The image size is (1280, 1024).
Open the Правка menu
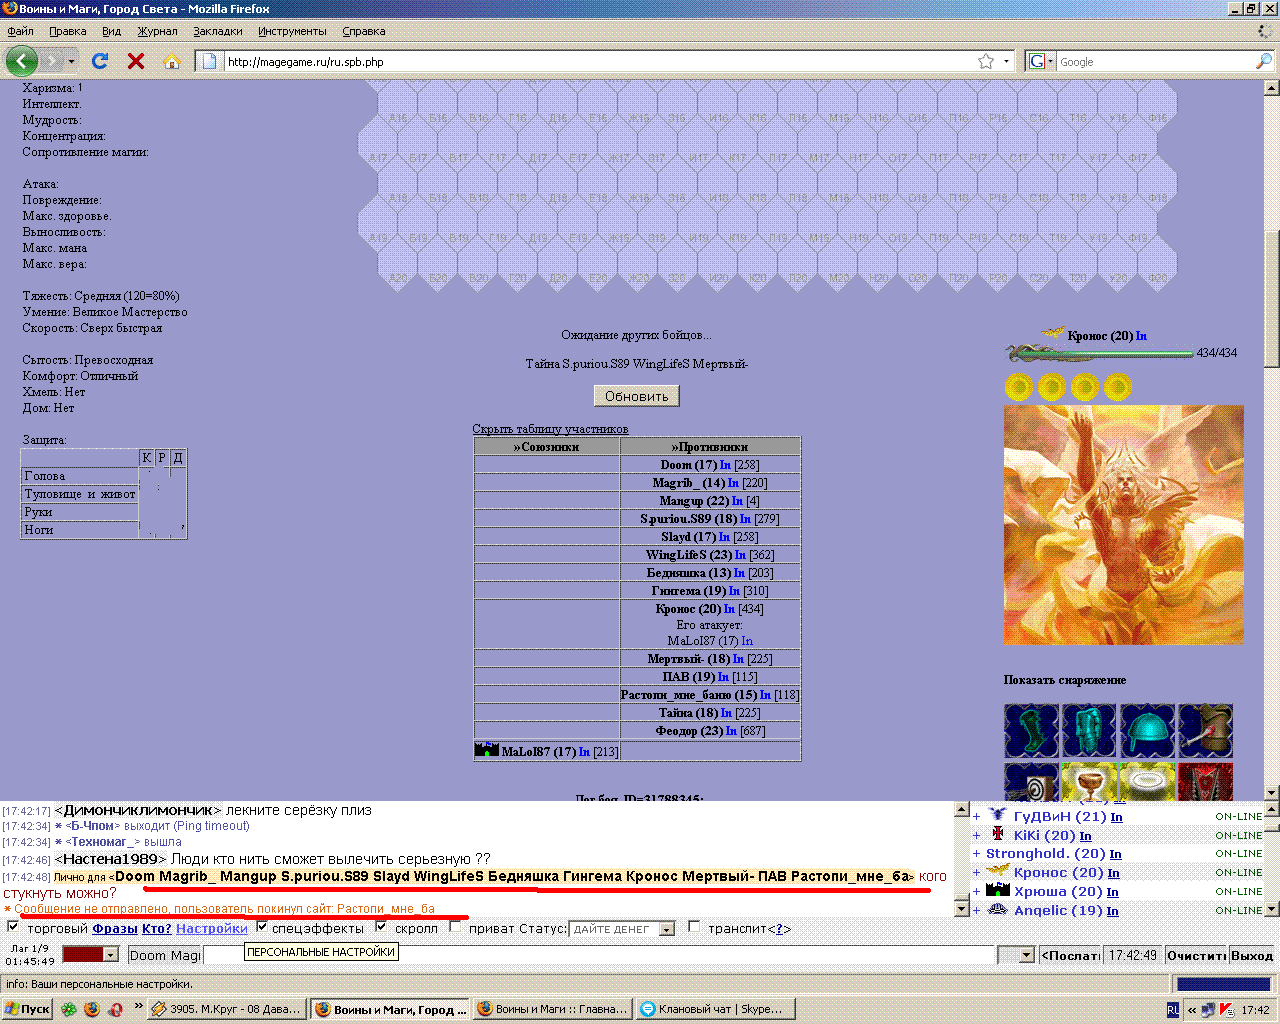pos(67,31)
